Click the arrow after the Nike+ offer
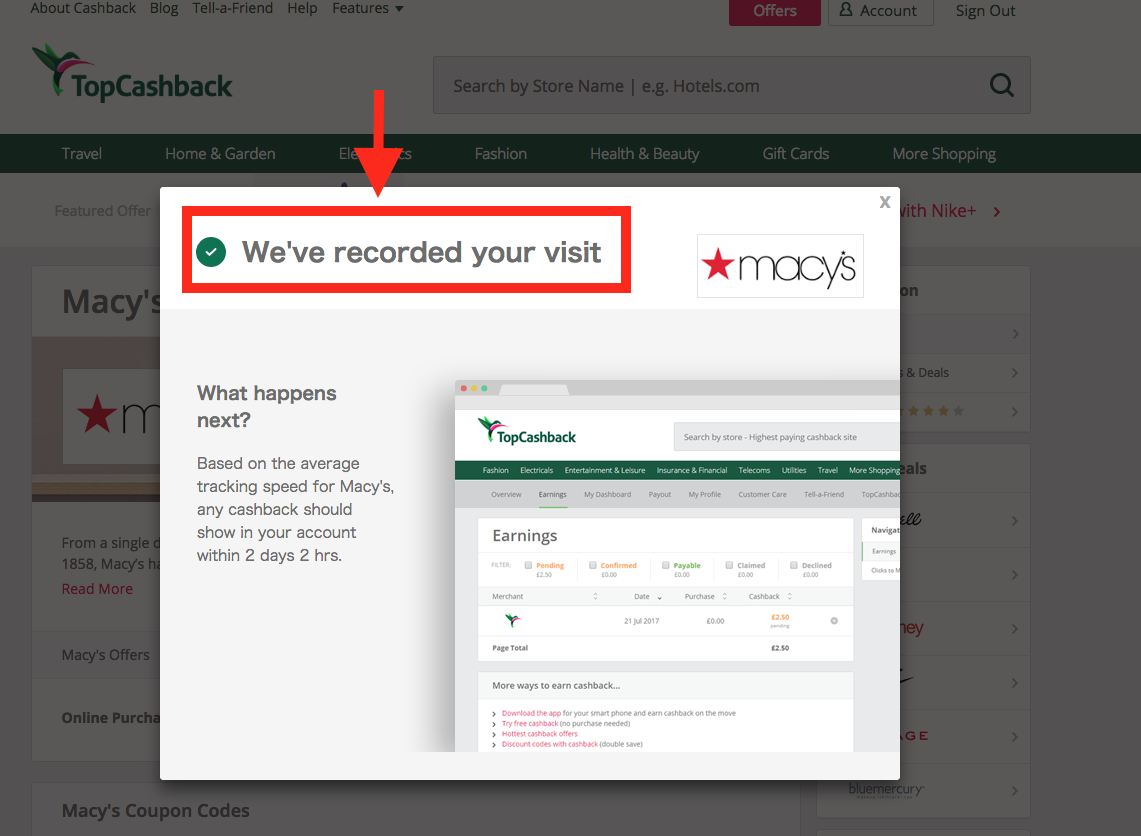This screenshot has height=836, width=1141. coord(997,212)
